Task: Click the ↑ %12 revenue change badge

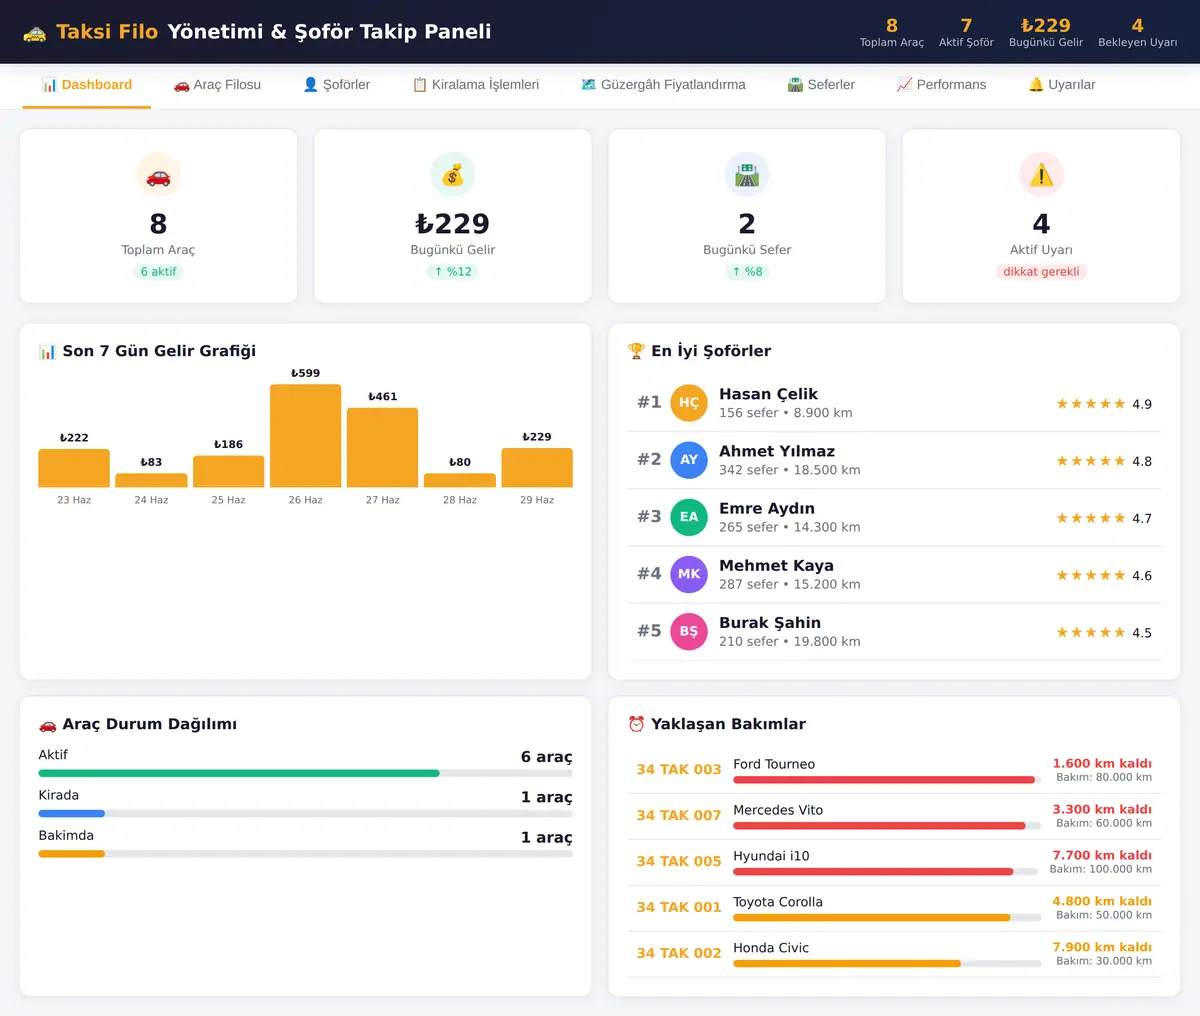Action: pyautogui.click(x=453, y=272)
